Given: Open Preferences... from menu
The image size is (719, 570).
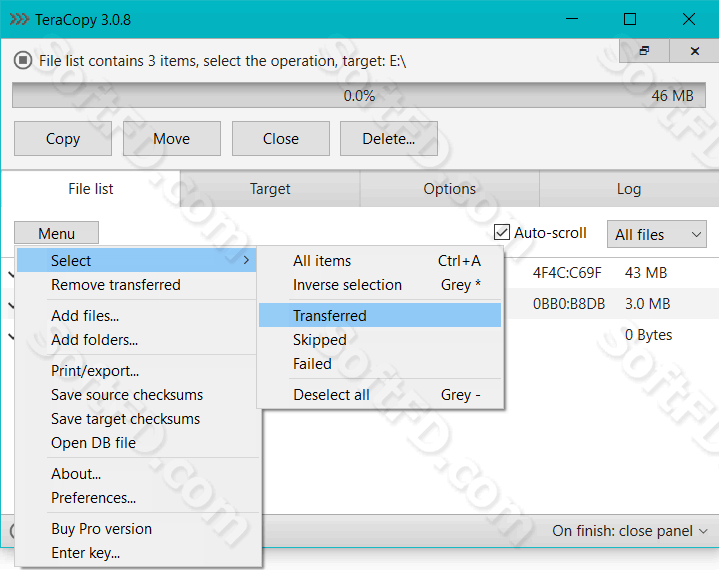Looking at the screenshot, I should click(x=136, y=498).
